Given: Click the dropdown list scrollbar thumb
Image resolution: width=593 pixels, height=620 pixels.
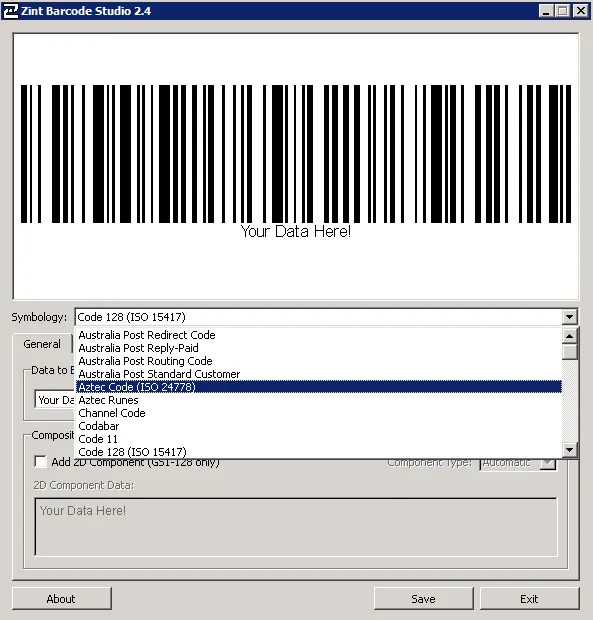Looking at the screenshot, I should click(570, 352).
